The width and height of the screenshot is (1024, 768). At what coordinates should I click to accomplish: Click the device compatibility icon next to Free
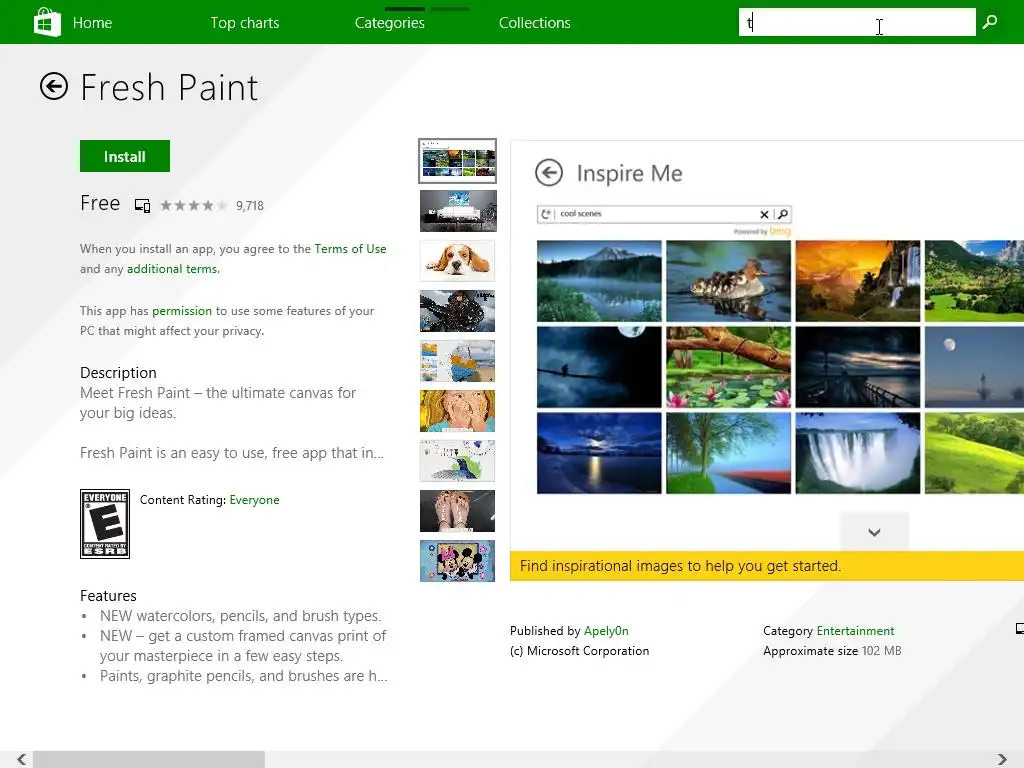pyautogui.click(x=142, y=206)
